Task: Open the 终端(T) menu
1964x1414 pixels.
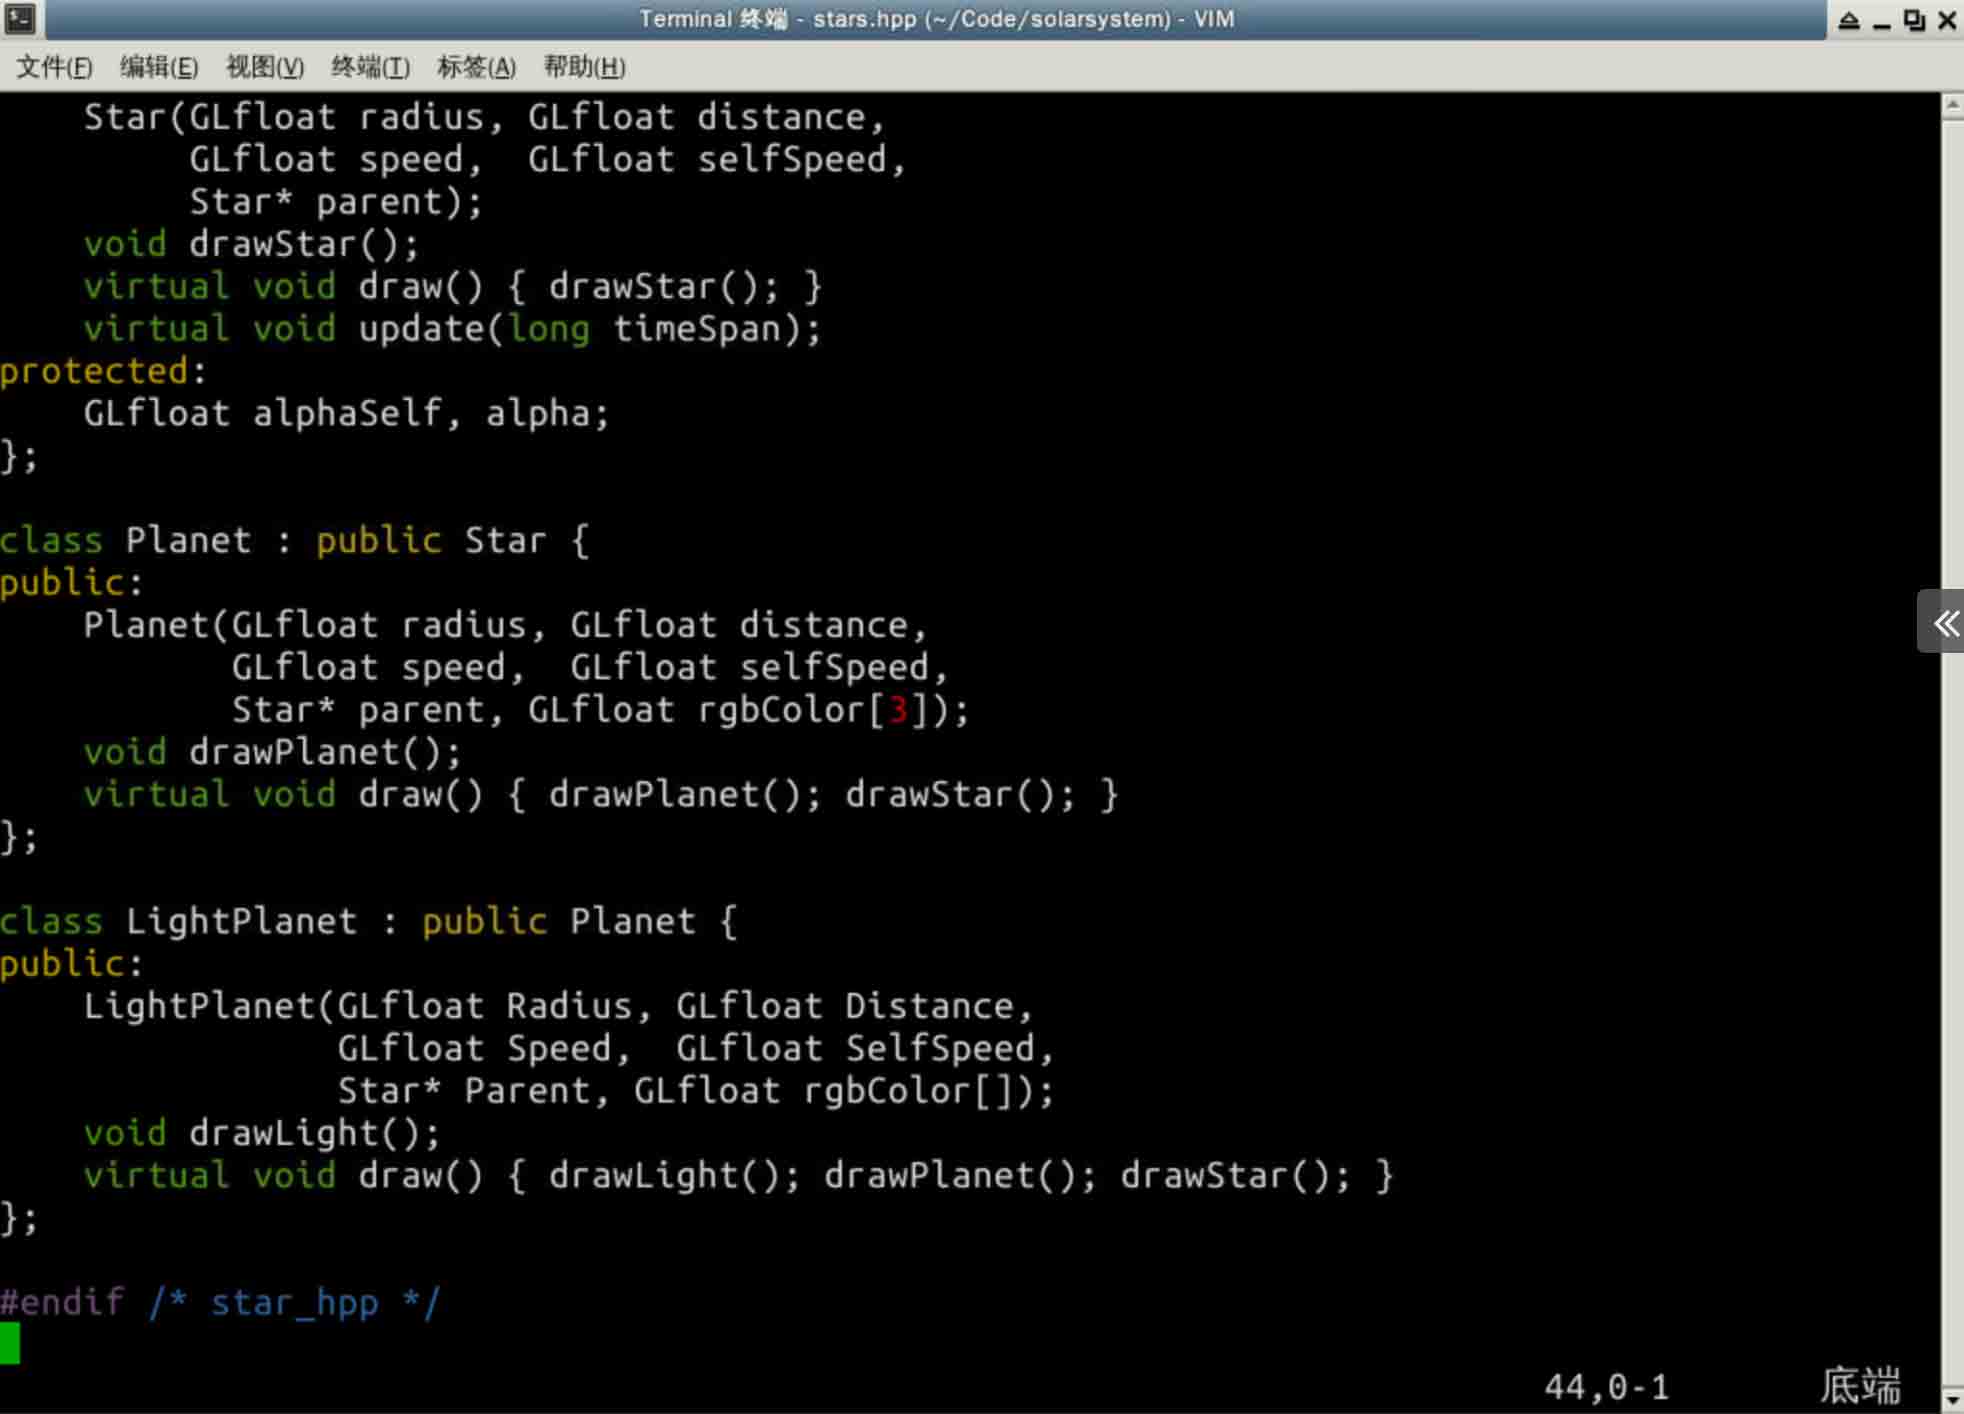Action: point(371,67)
